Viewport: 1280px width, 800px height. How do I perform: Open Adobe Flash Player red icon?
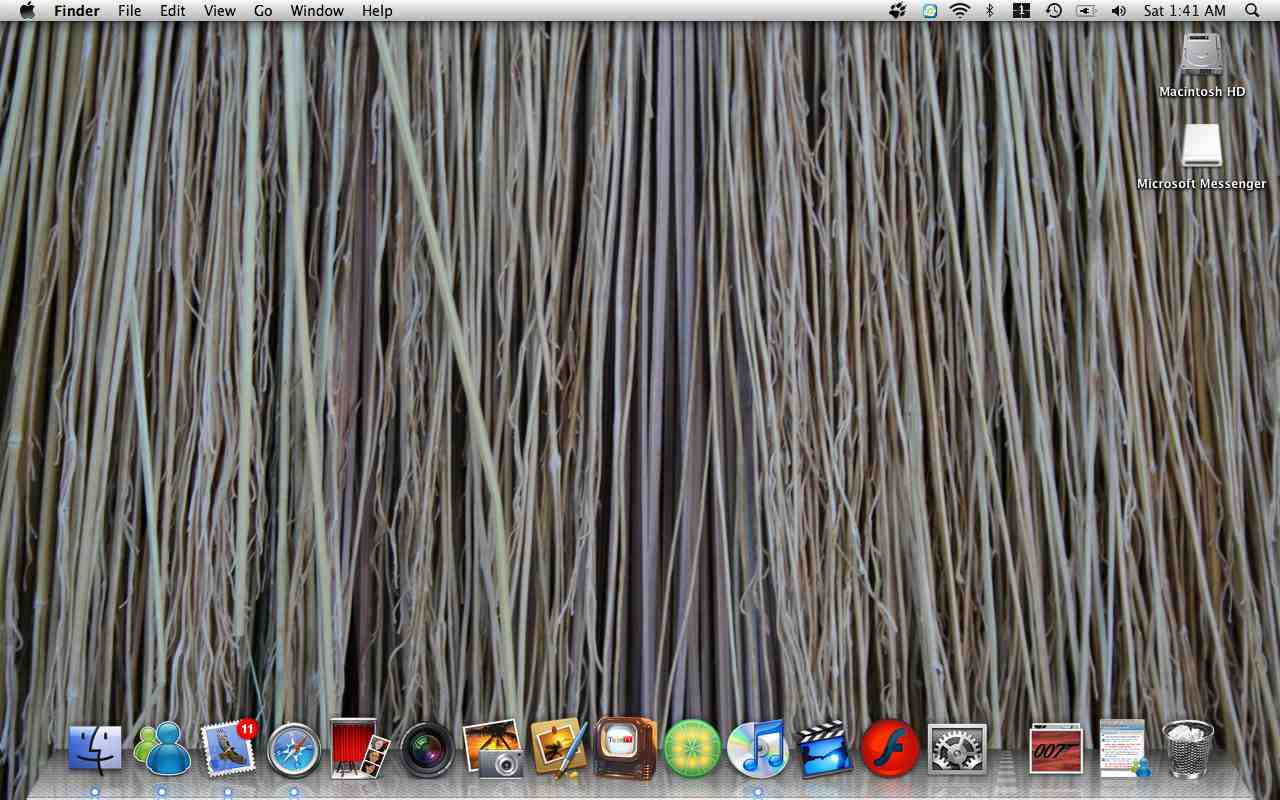coord(890,749)
